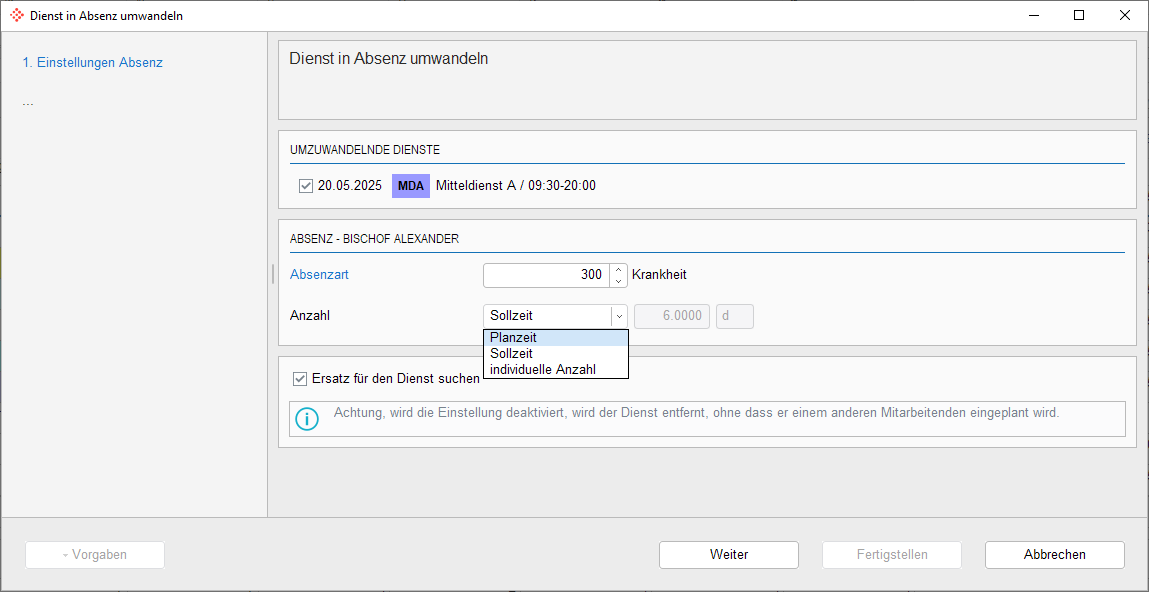Uncheck the 20.05.2025 service checkbox
The width and height of the screenshot is (1149, 592).
306,186
